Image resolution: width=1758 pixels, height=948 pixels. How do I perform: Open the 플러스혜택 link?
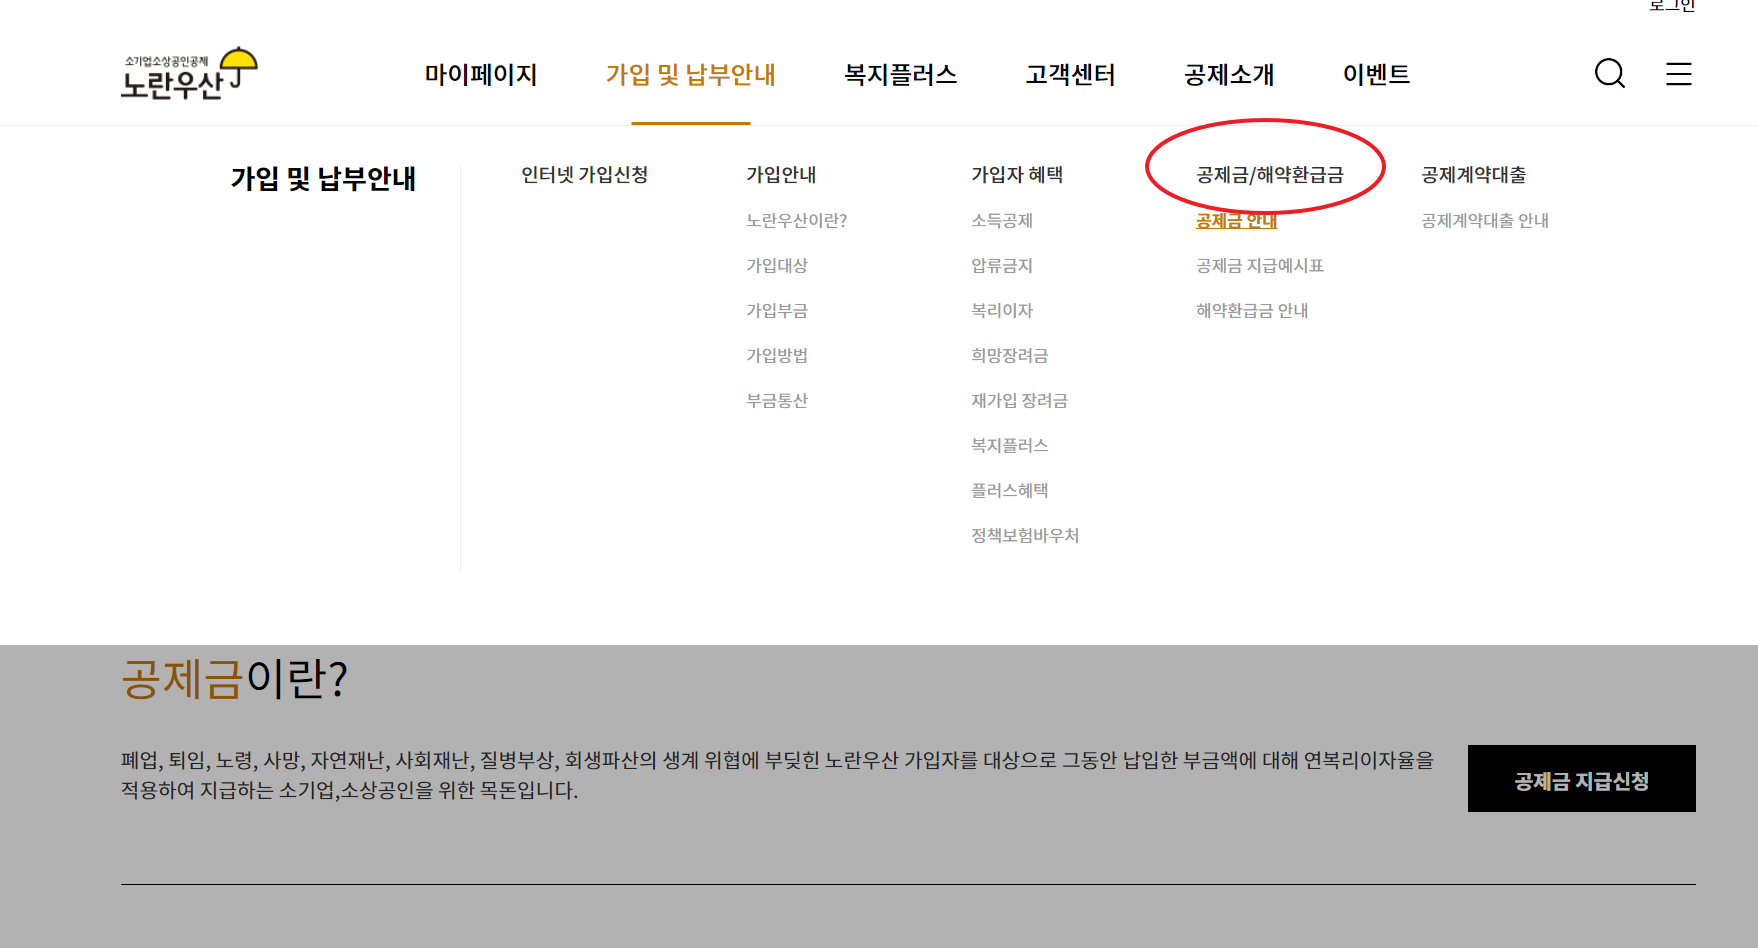(x=1009, y=490)
